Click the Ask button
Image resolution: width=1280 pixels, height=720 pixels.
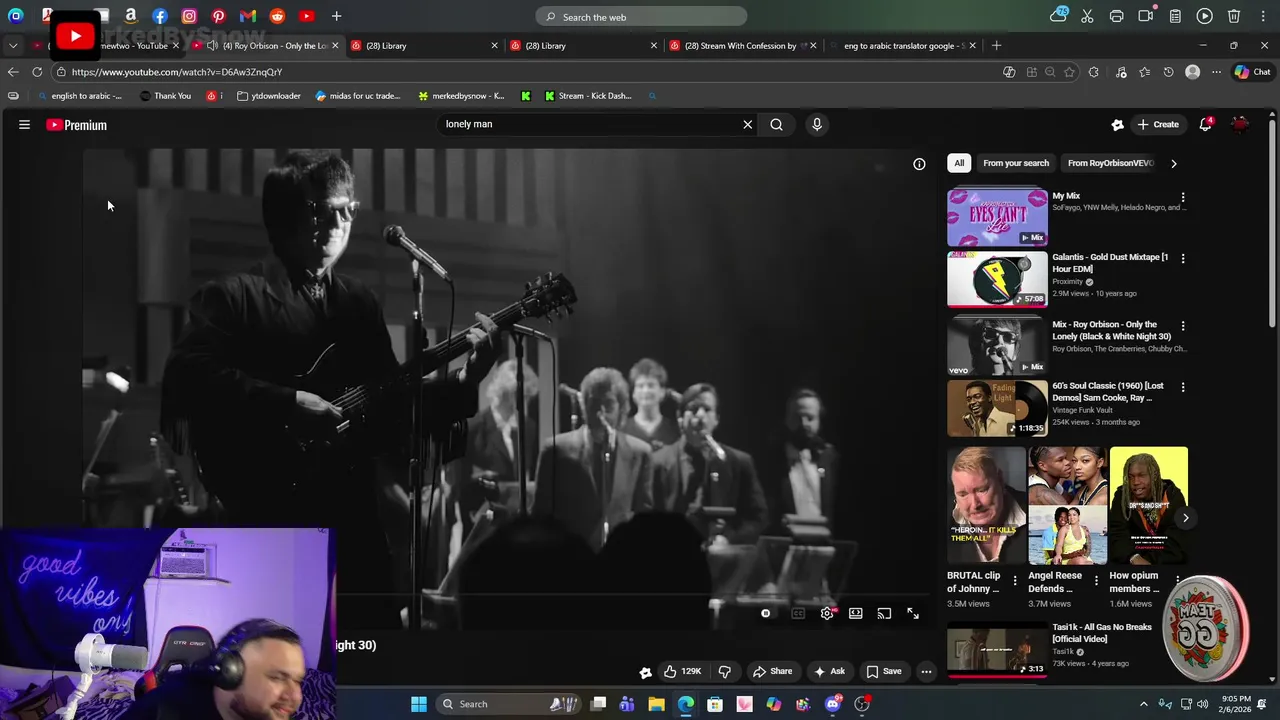[x=830, y=671]
